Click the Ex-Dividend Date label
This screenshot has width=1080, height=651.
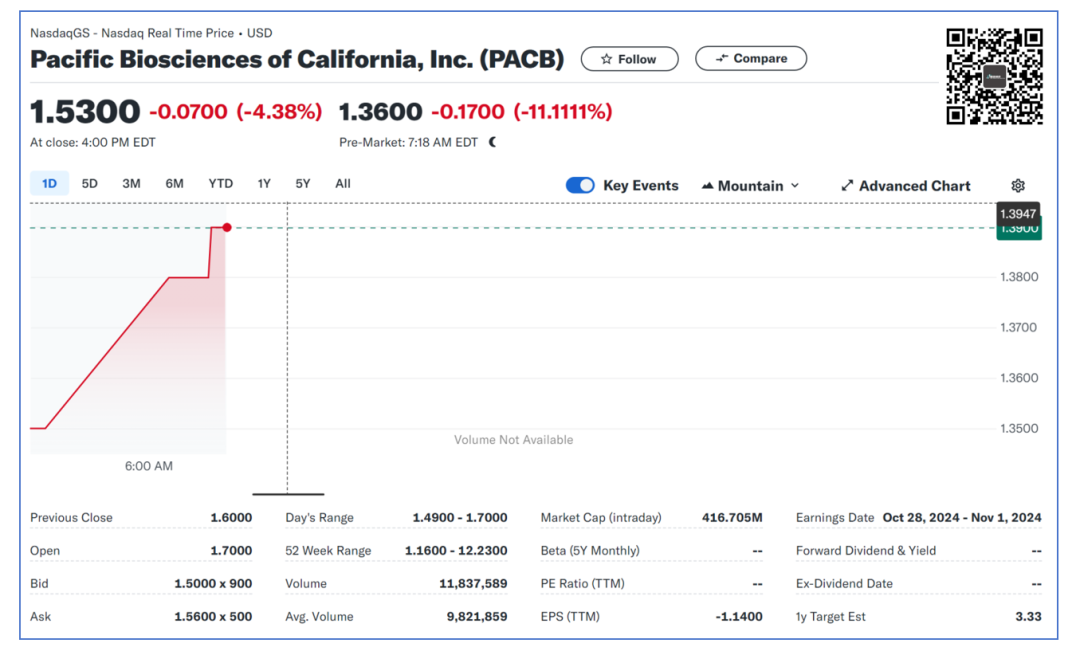pos(844,583)
